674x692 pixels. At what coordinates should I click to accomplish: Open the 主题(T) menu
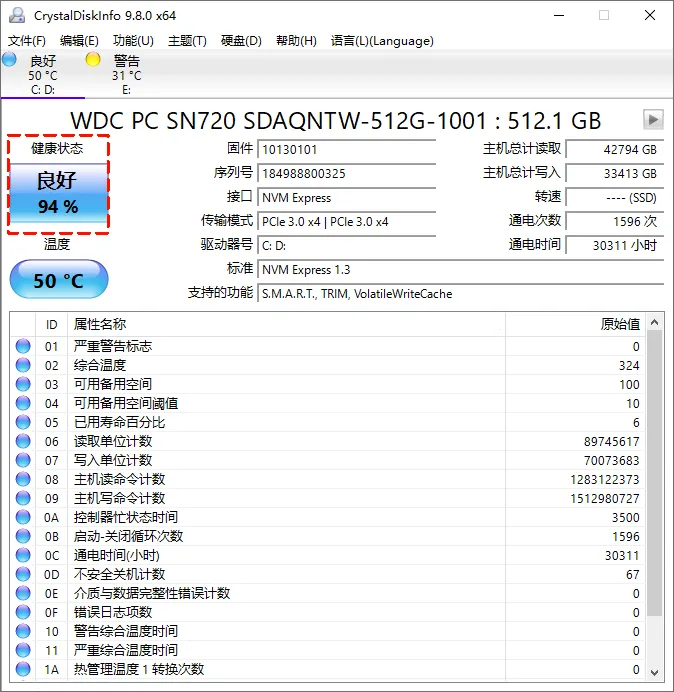[187, 41]
